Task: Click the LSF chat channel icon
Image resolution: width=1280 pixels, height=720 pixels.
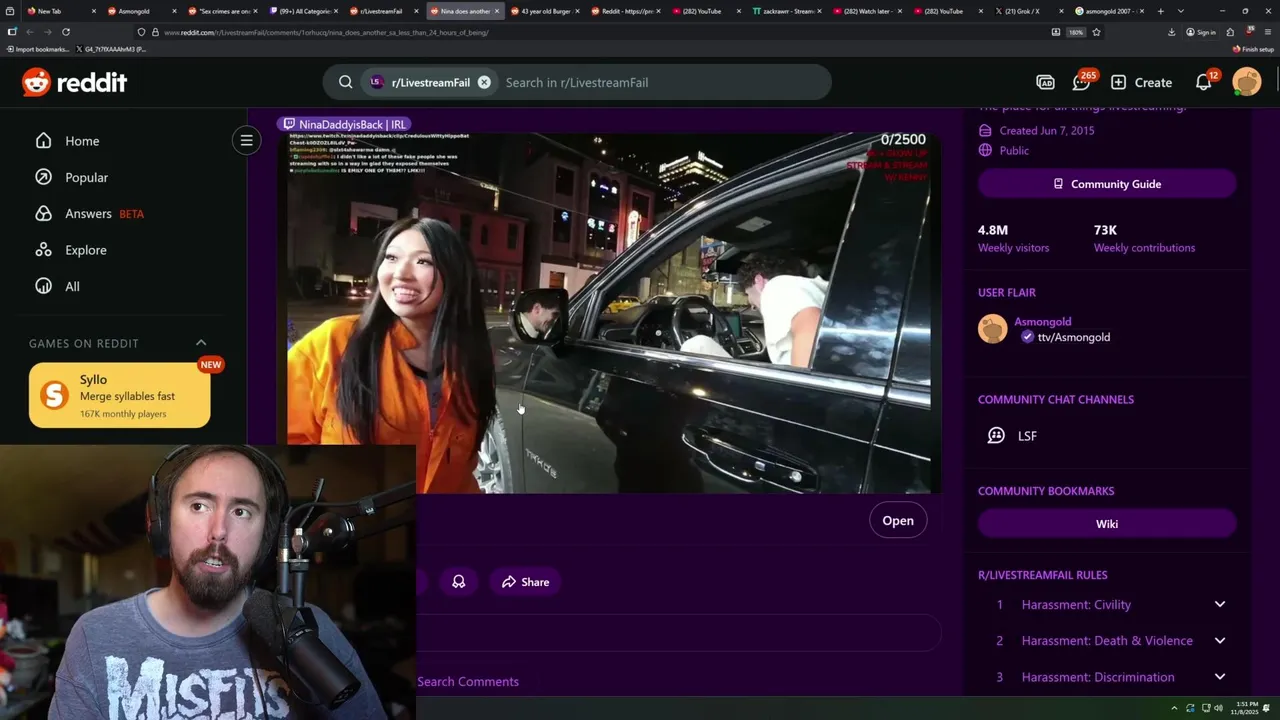Action: [x=996, y=436]
